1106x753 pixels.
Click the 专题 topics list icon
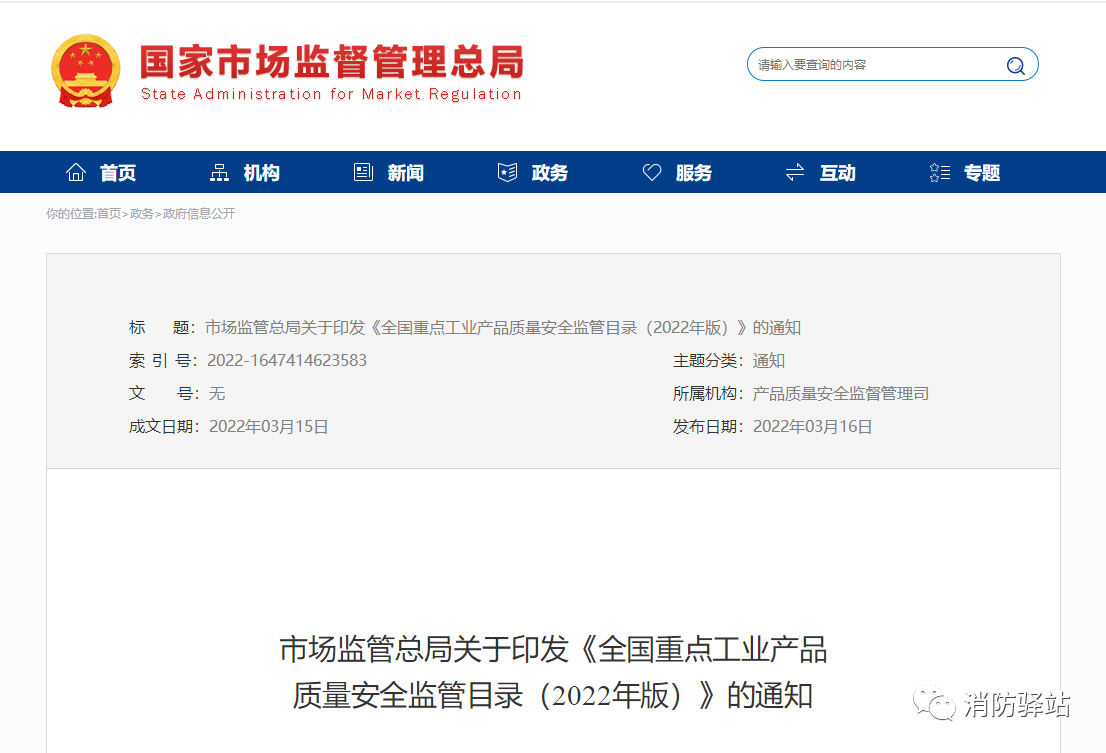tap(938, 171)
